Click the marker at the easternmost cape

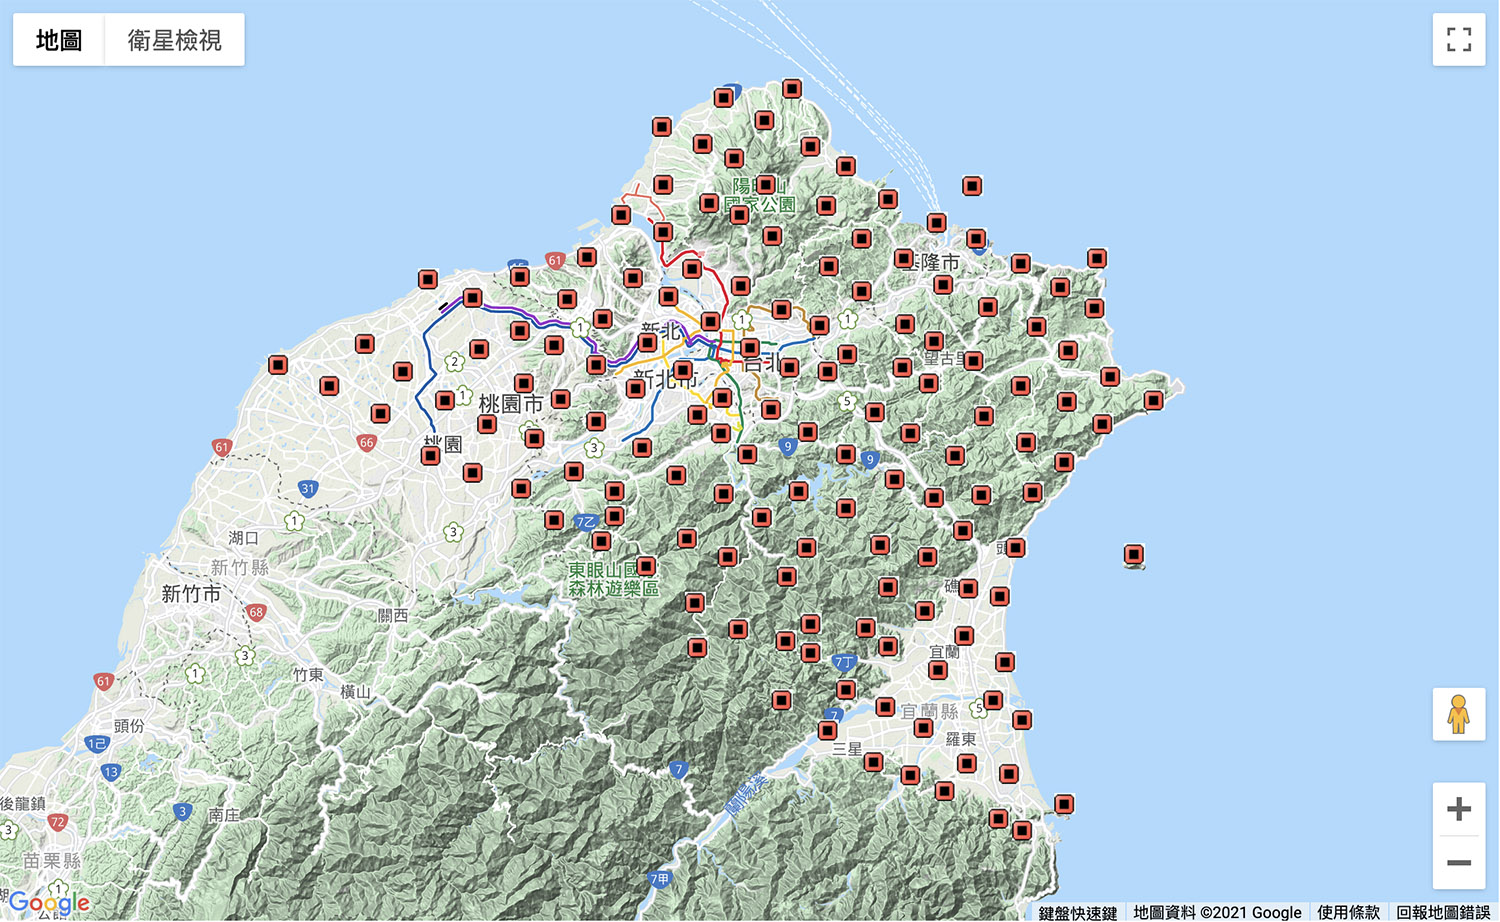[1153, 400]
